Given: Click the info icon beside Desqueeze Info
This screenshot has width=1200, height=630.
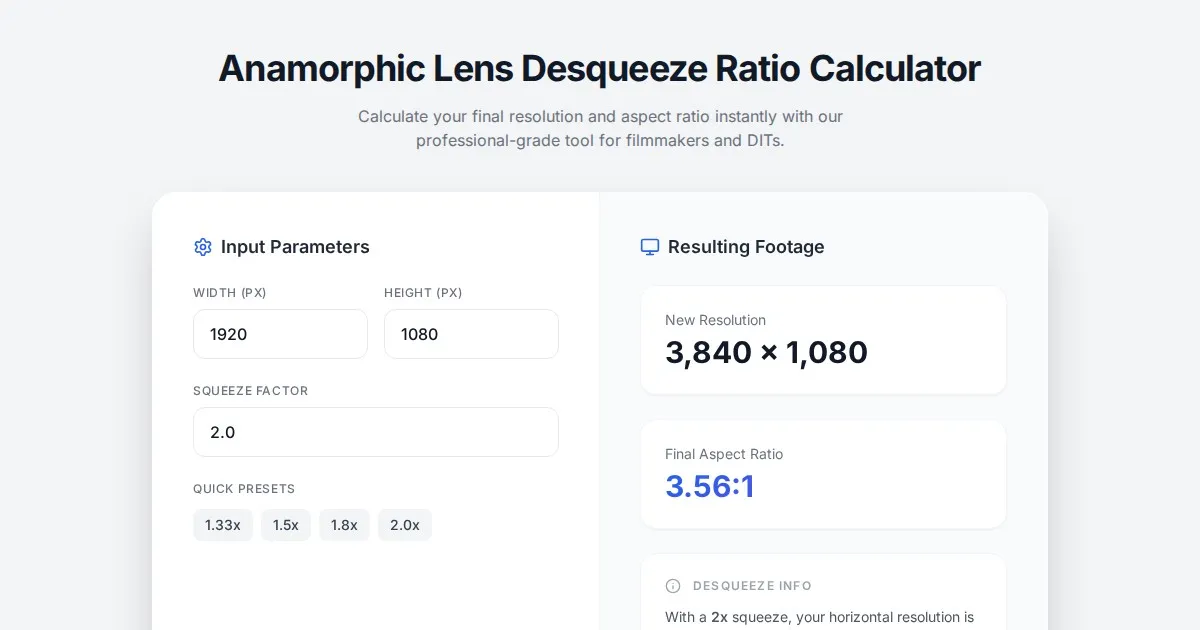Looking at the screenshot, I should coord(673,586).
